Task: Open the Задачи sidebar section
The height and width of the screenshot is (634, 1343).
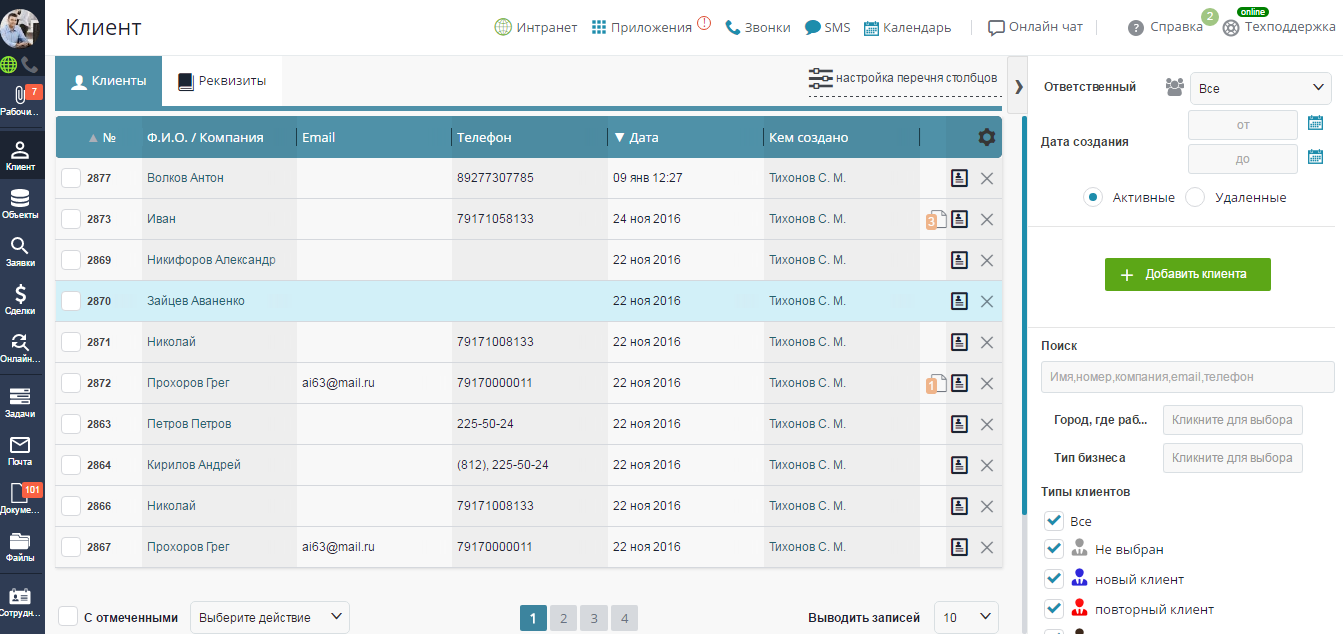Action: 22,403
